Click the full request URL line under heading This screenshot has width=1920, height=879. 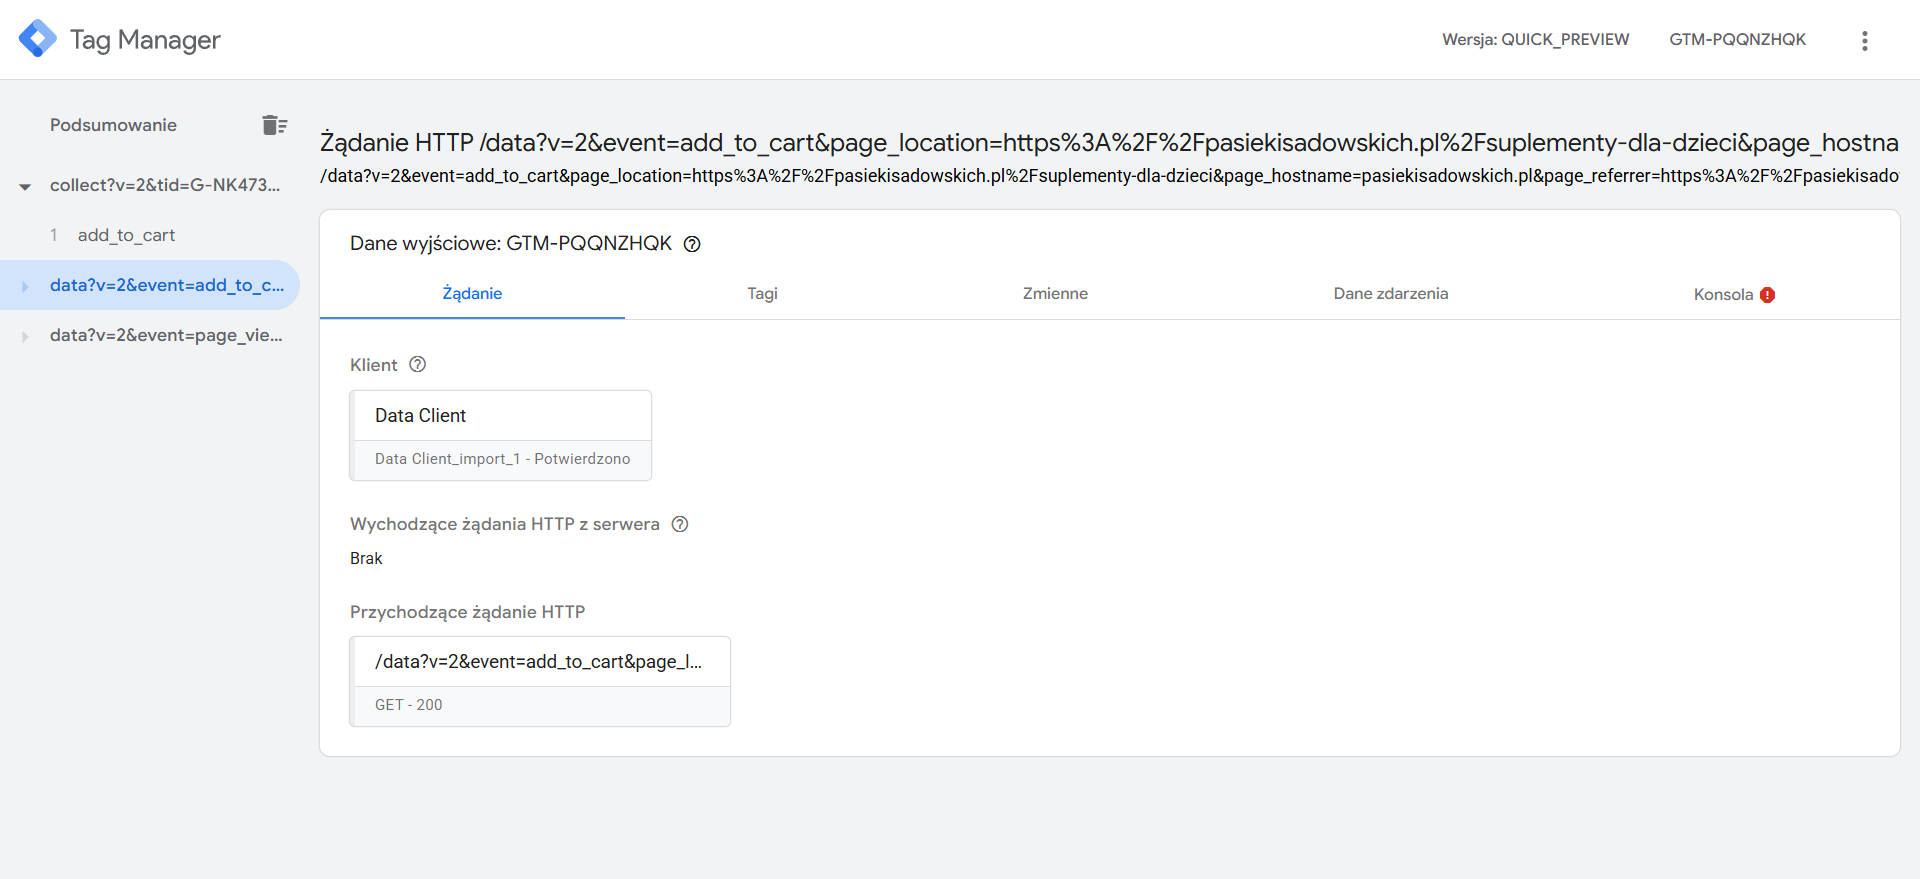pos(1109,176)
